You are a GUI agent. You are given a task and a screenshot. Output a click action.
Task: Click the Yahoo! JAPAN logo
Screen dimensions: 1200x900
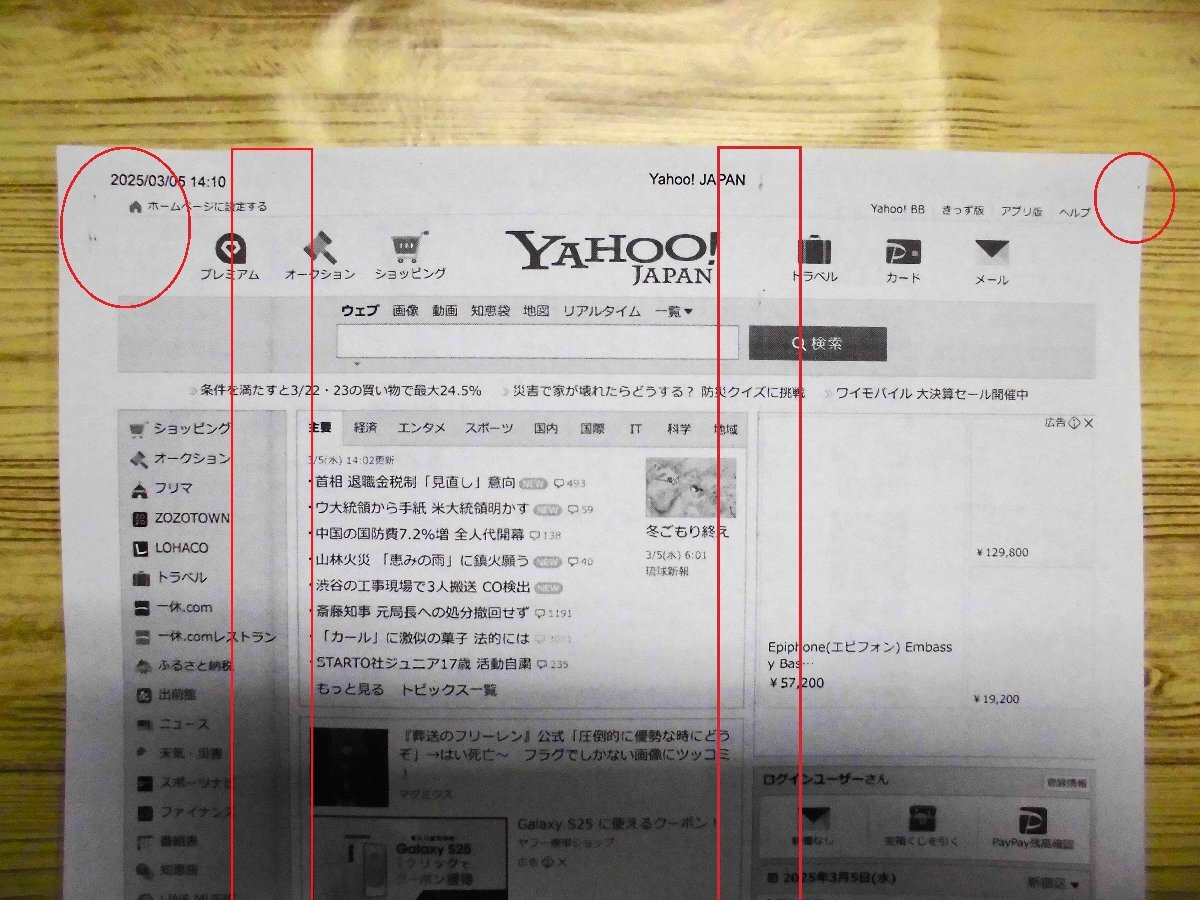click(x=611, y=257)
